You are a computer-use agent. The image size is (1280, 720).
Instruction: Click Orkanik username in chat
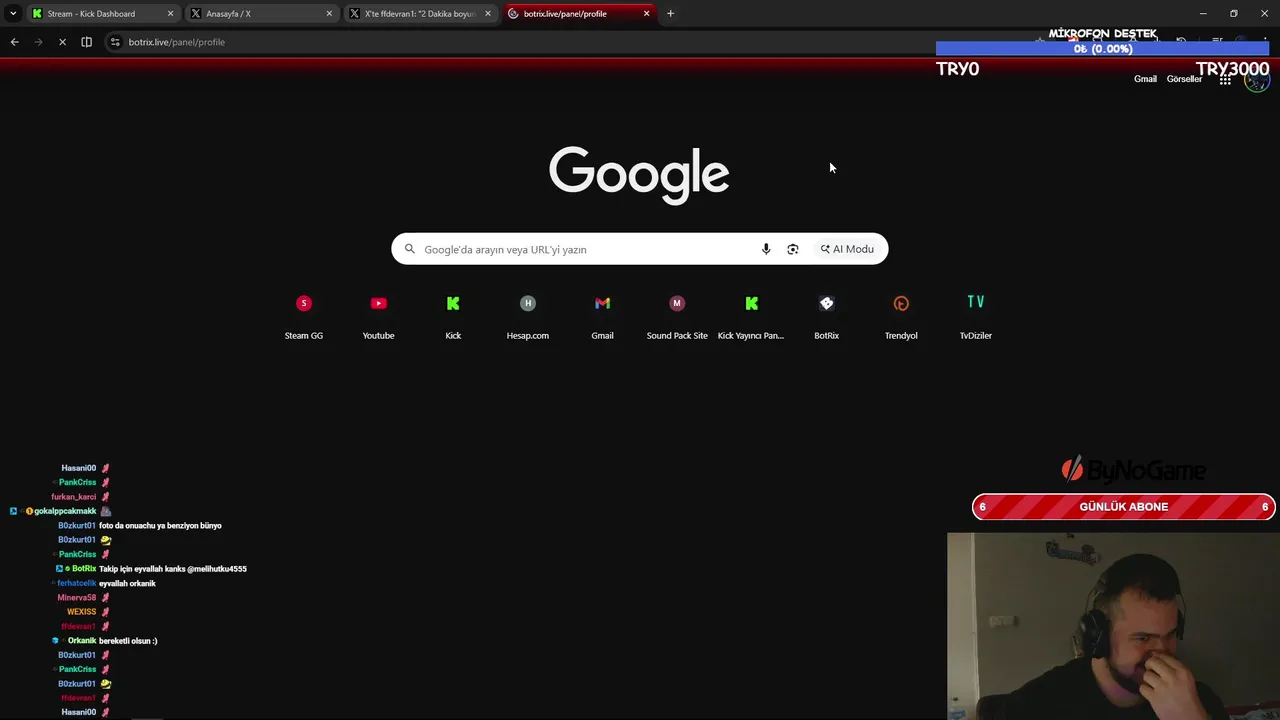pos(82,641)
